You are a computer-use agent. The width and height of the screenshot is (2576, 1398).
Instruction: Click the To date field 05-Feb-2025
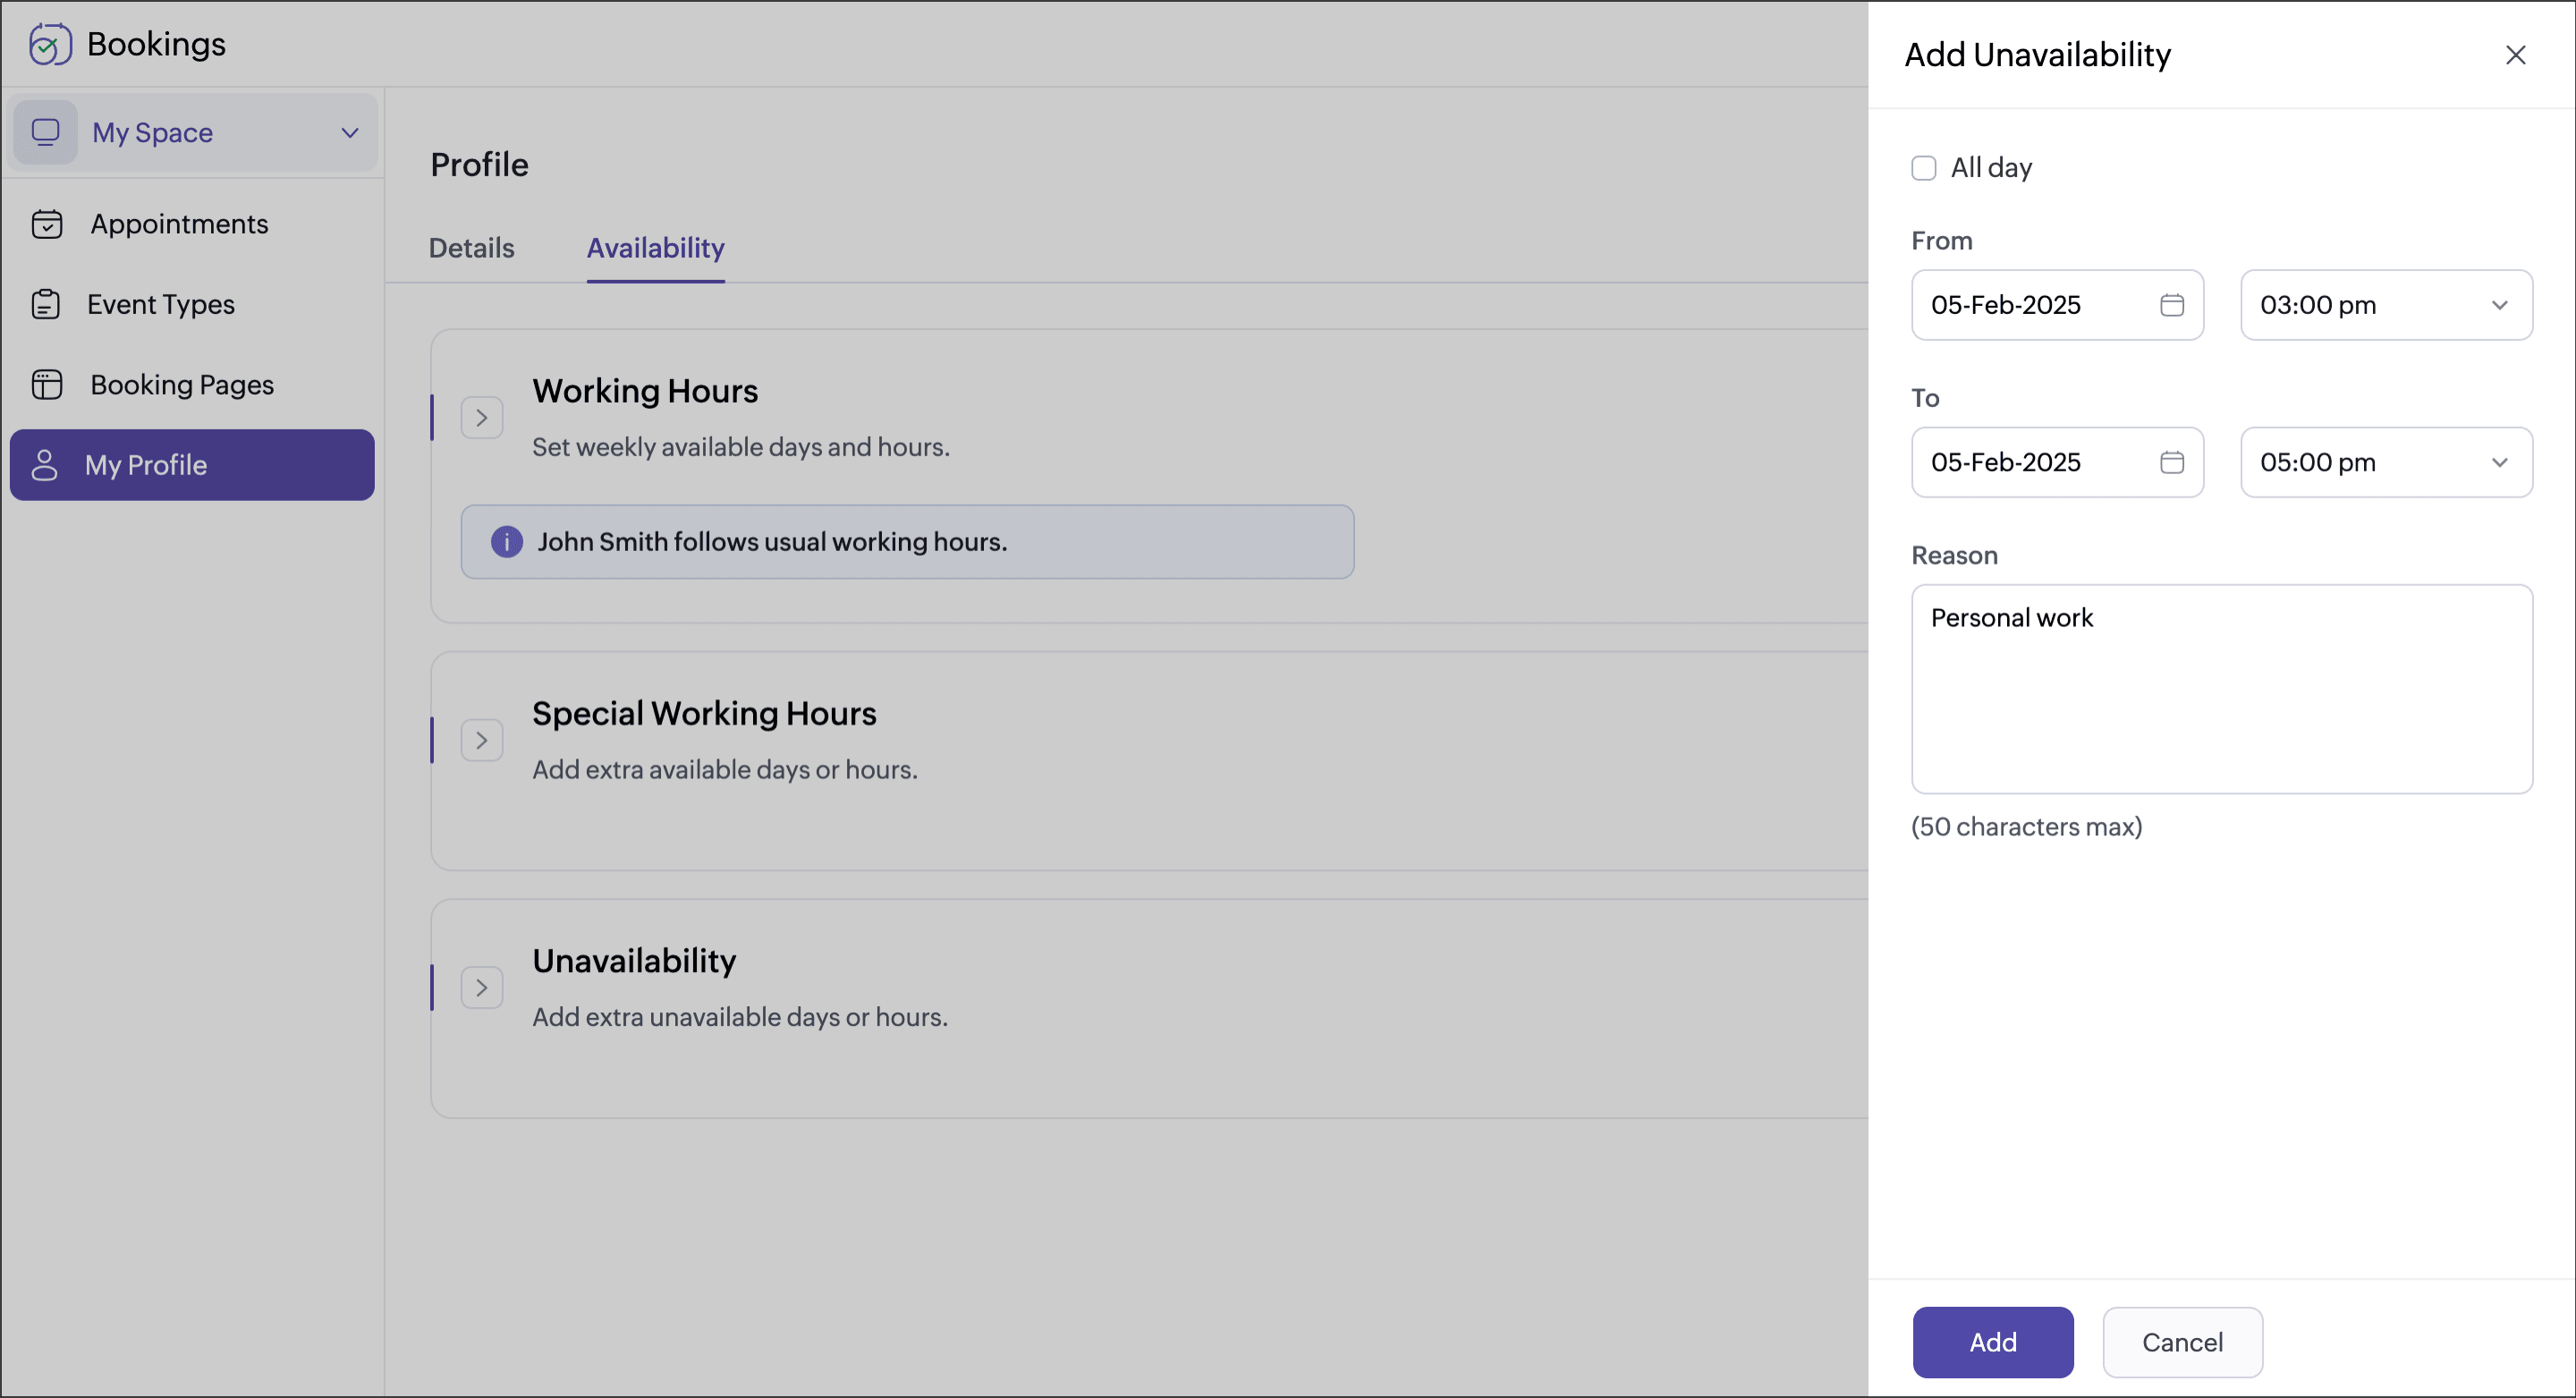(x=2058, y=462)
